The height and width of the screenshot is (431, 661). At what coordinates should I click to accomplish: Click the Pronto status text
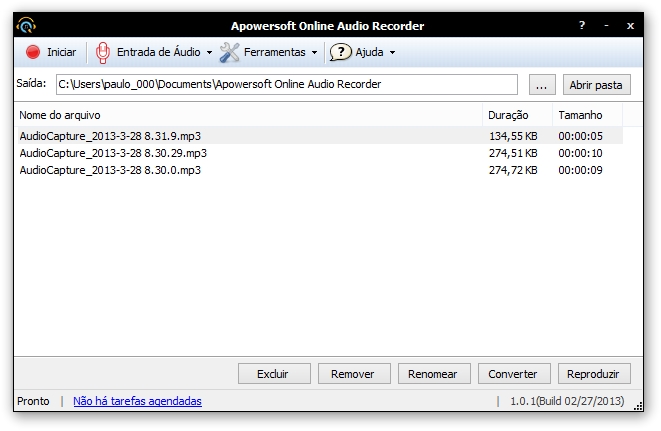click(33, 401)
